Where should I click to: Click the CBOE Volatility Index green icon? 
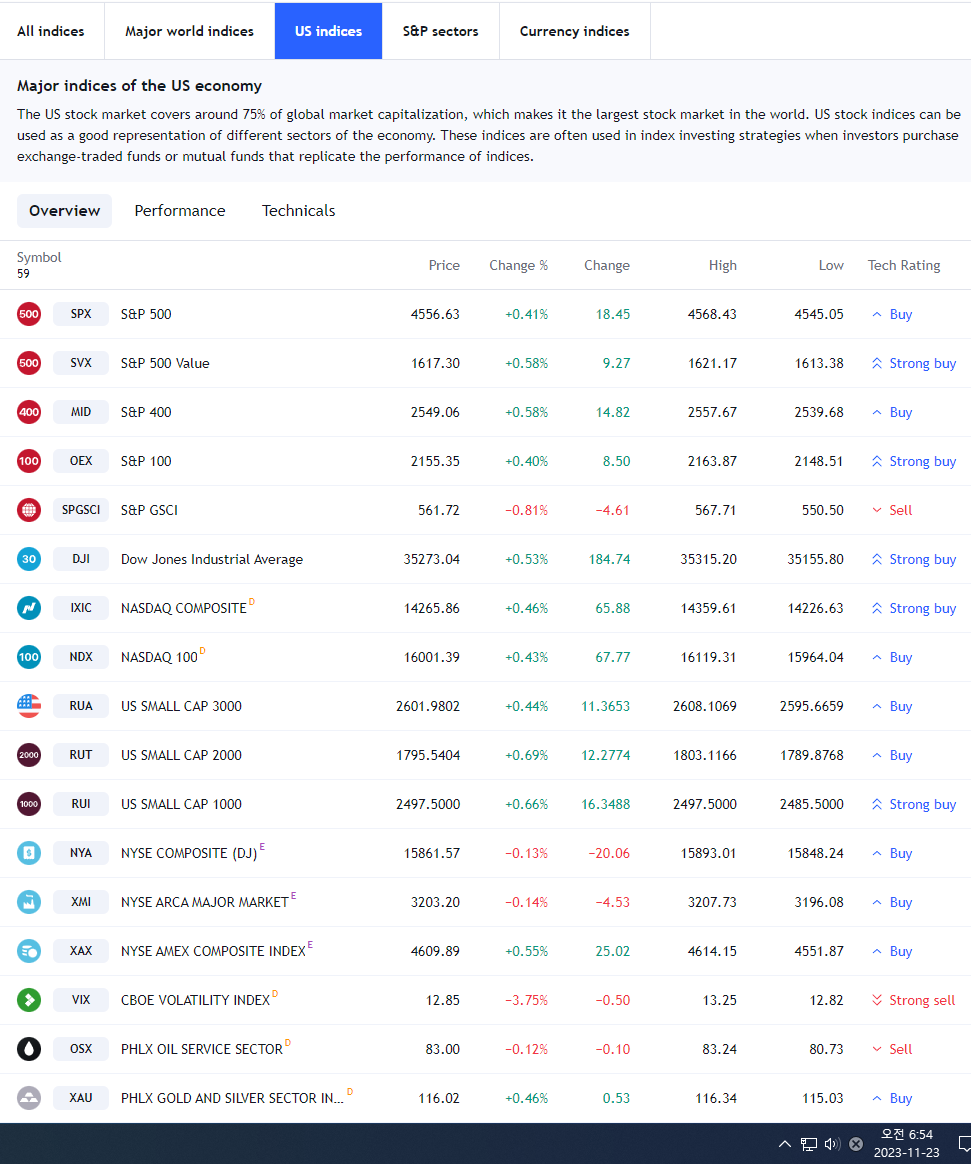(x=29, y=1000)
